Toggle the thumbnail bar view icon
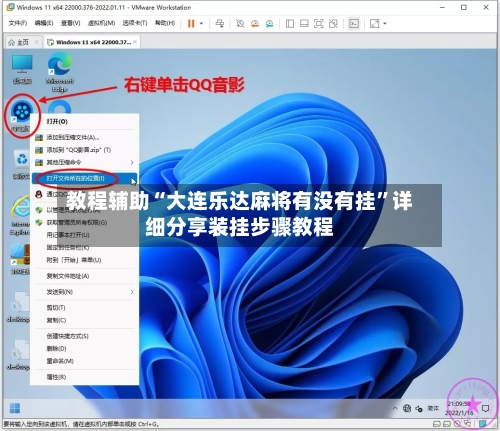This screenshot has width=500, height=431. point(304,23)
